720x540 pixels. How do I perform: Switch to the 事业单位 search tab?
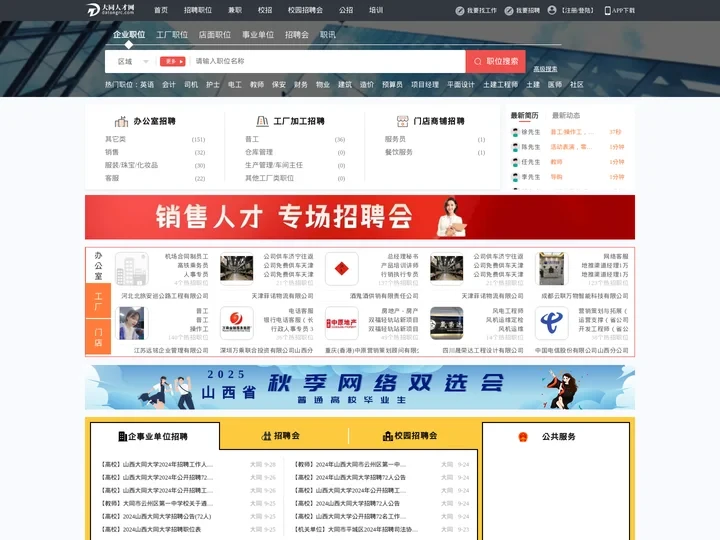(x=258, y=35)
